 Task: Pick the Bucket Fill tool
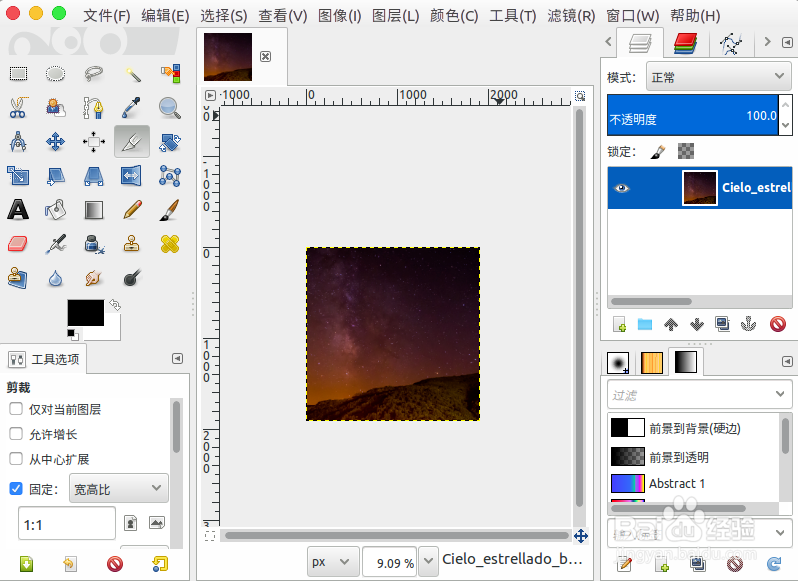56,209
